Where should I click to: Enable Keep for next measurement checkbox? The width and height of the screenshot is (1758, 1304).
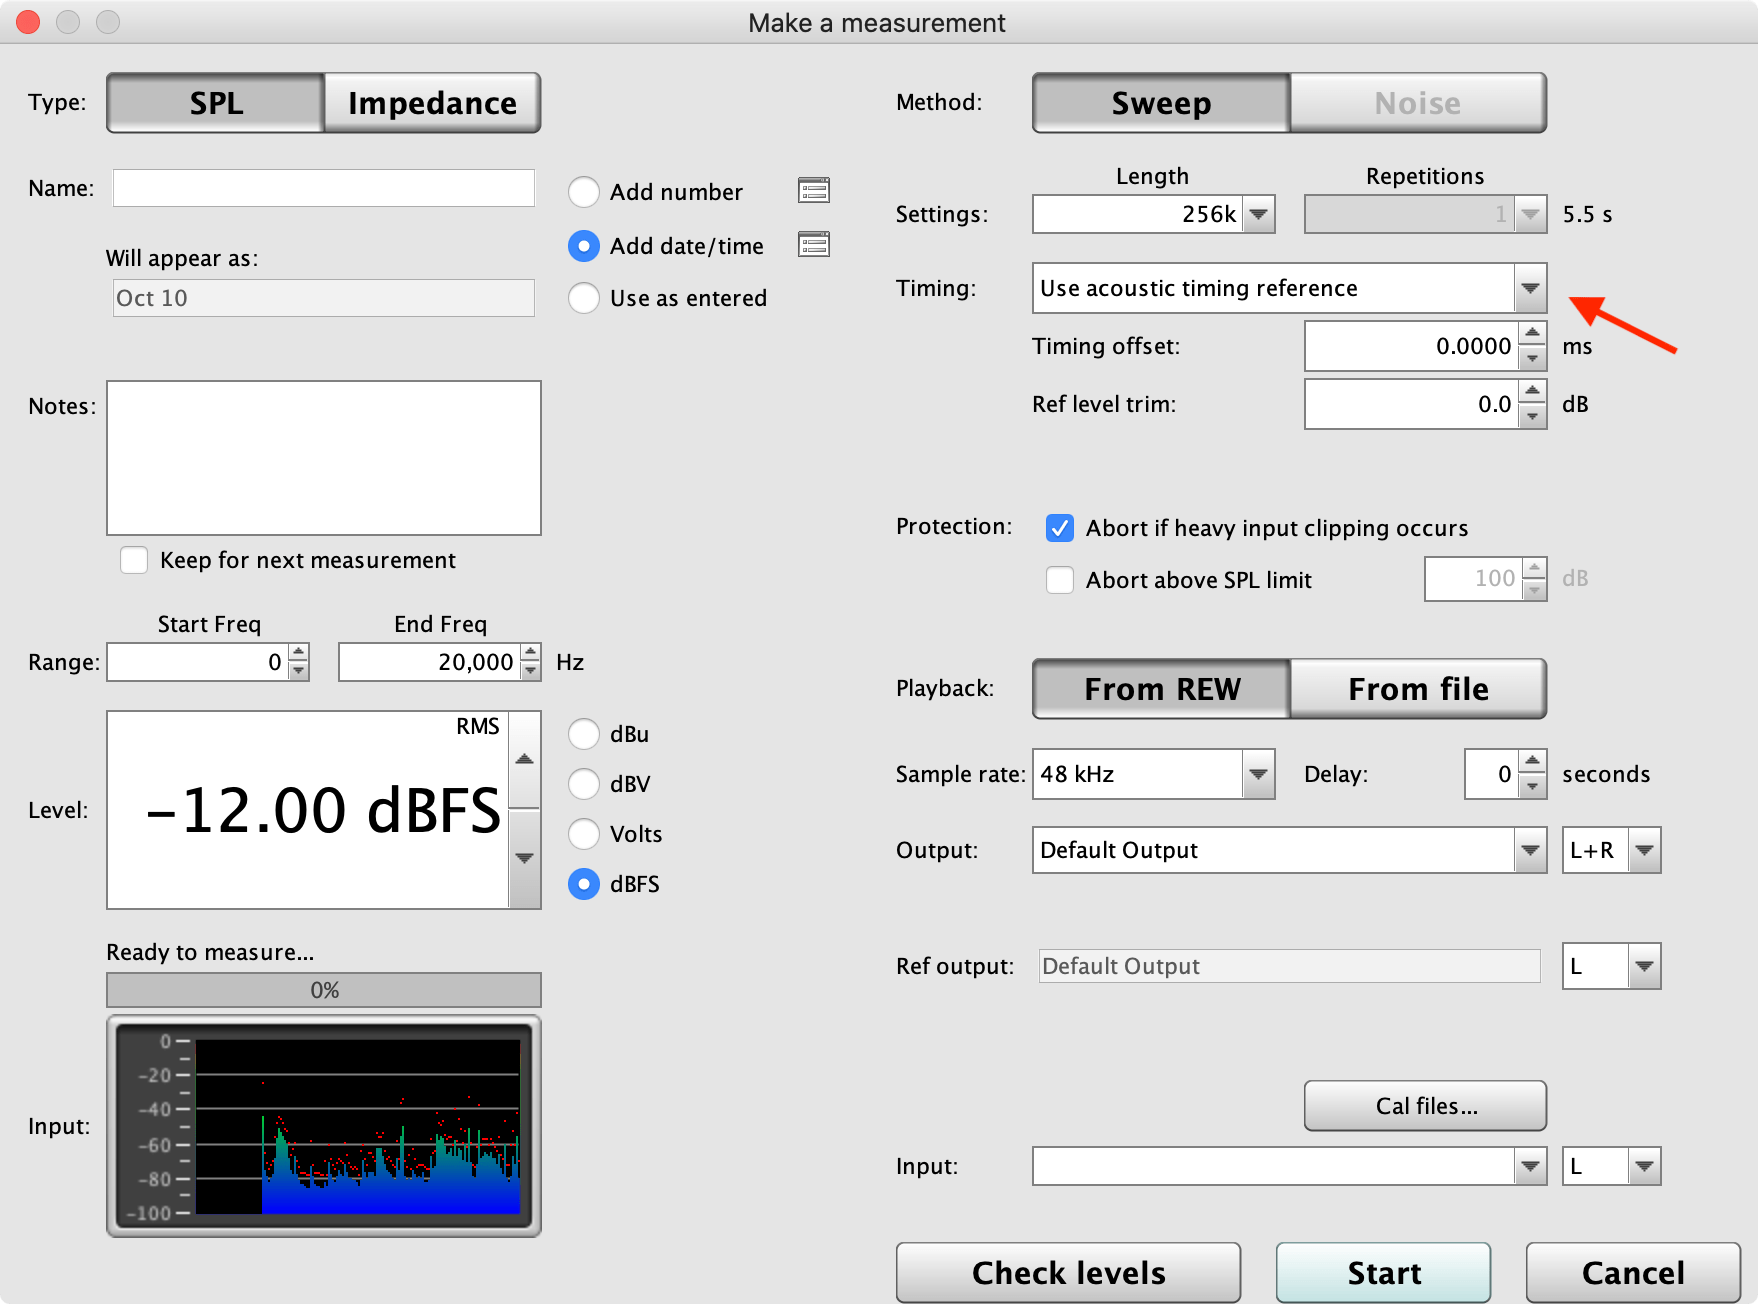coord(134,560)
